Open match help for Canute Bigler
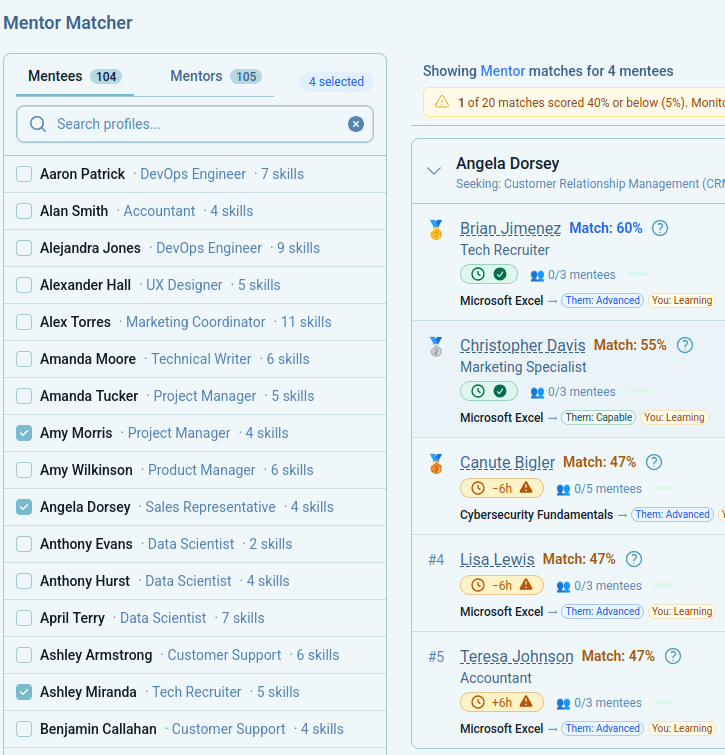This screenshot has height=755, width=725. (x=654, y=462)
